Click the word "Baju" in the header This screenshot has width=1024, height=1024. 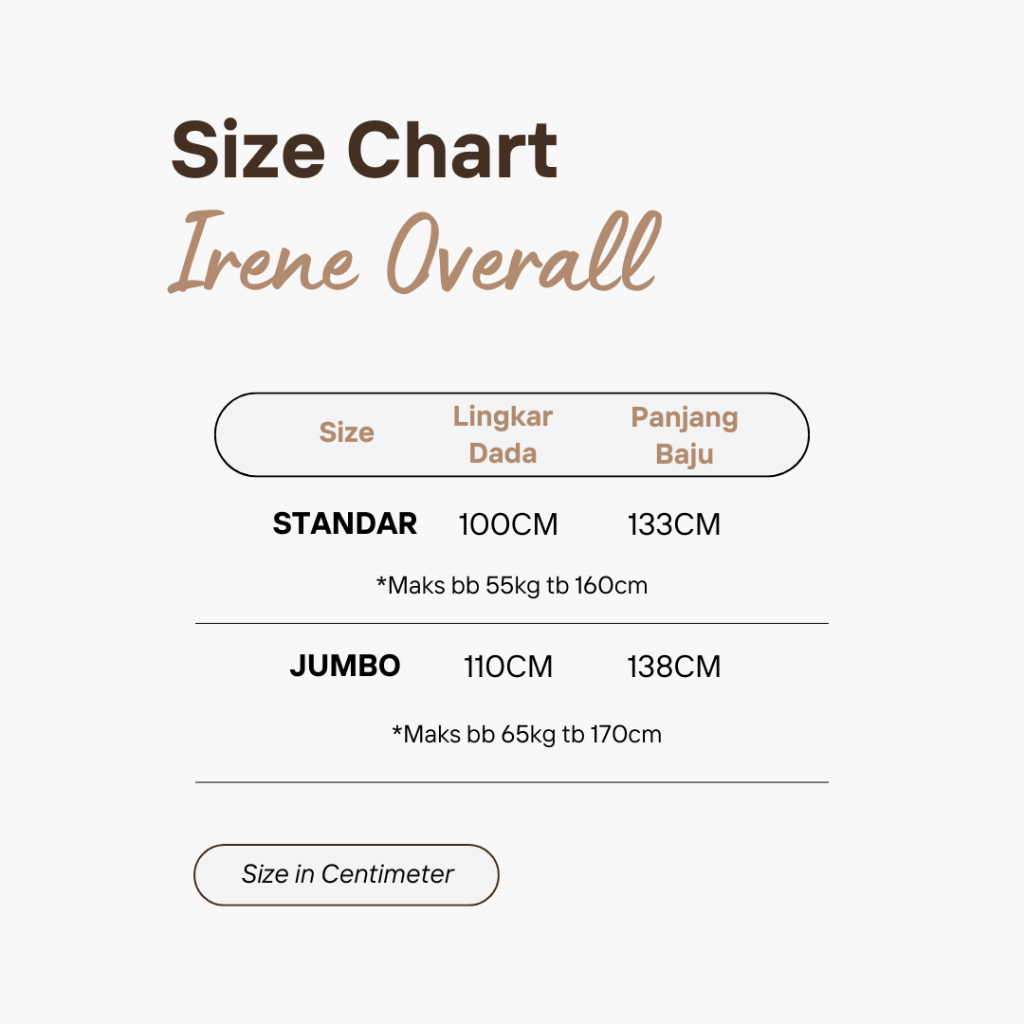point(684,454)
